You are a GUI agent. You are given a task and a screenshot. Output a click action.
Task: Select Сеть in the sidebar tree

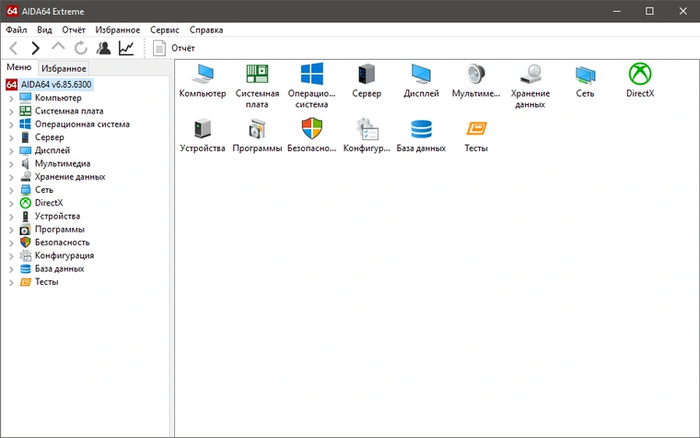coord(44,190)
